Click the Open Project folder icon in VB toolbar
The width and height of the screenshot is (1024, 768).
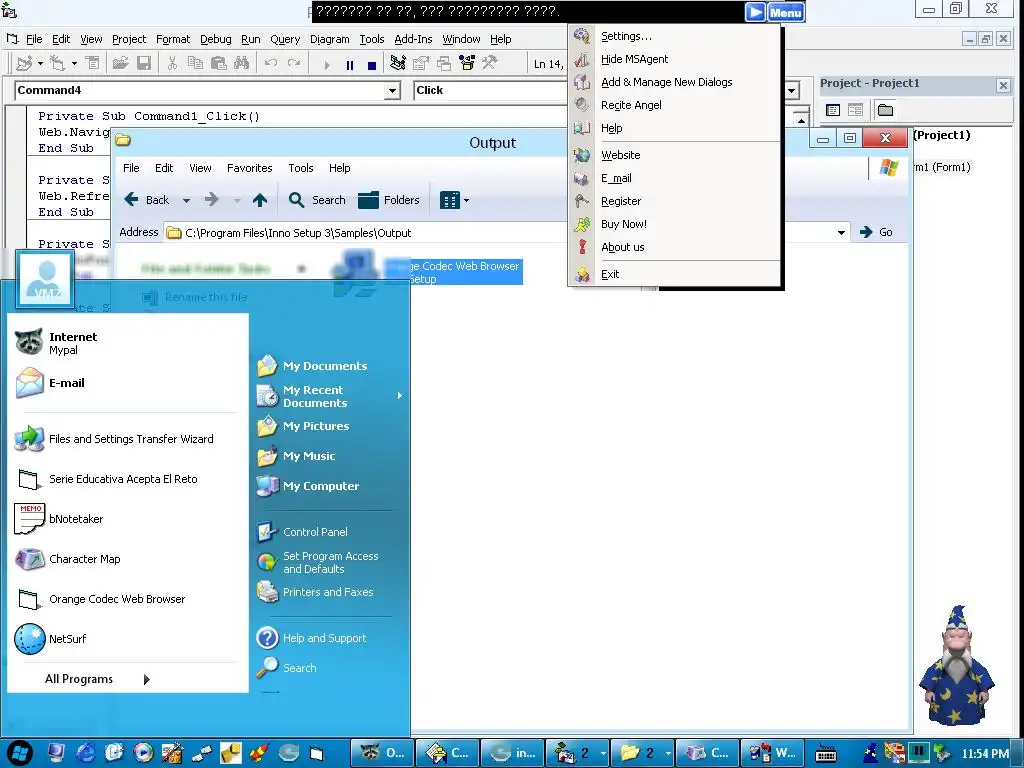pyautogui.click(x=120, y=63)
